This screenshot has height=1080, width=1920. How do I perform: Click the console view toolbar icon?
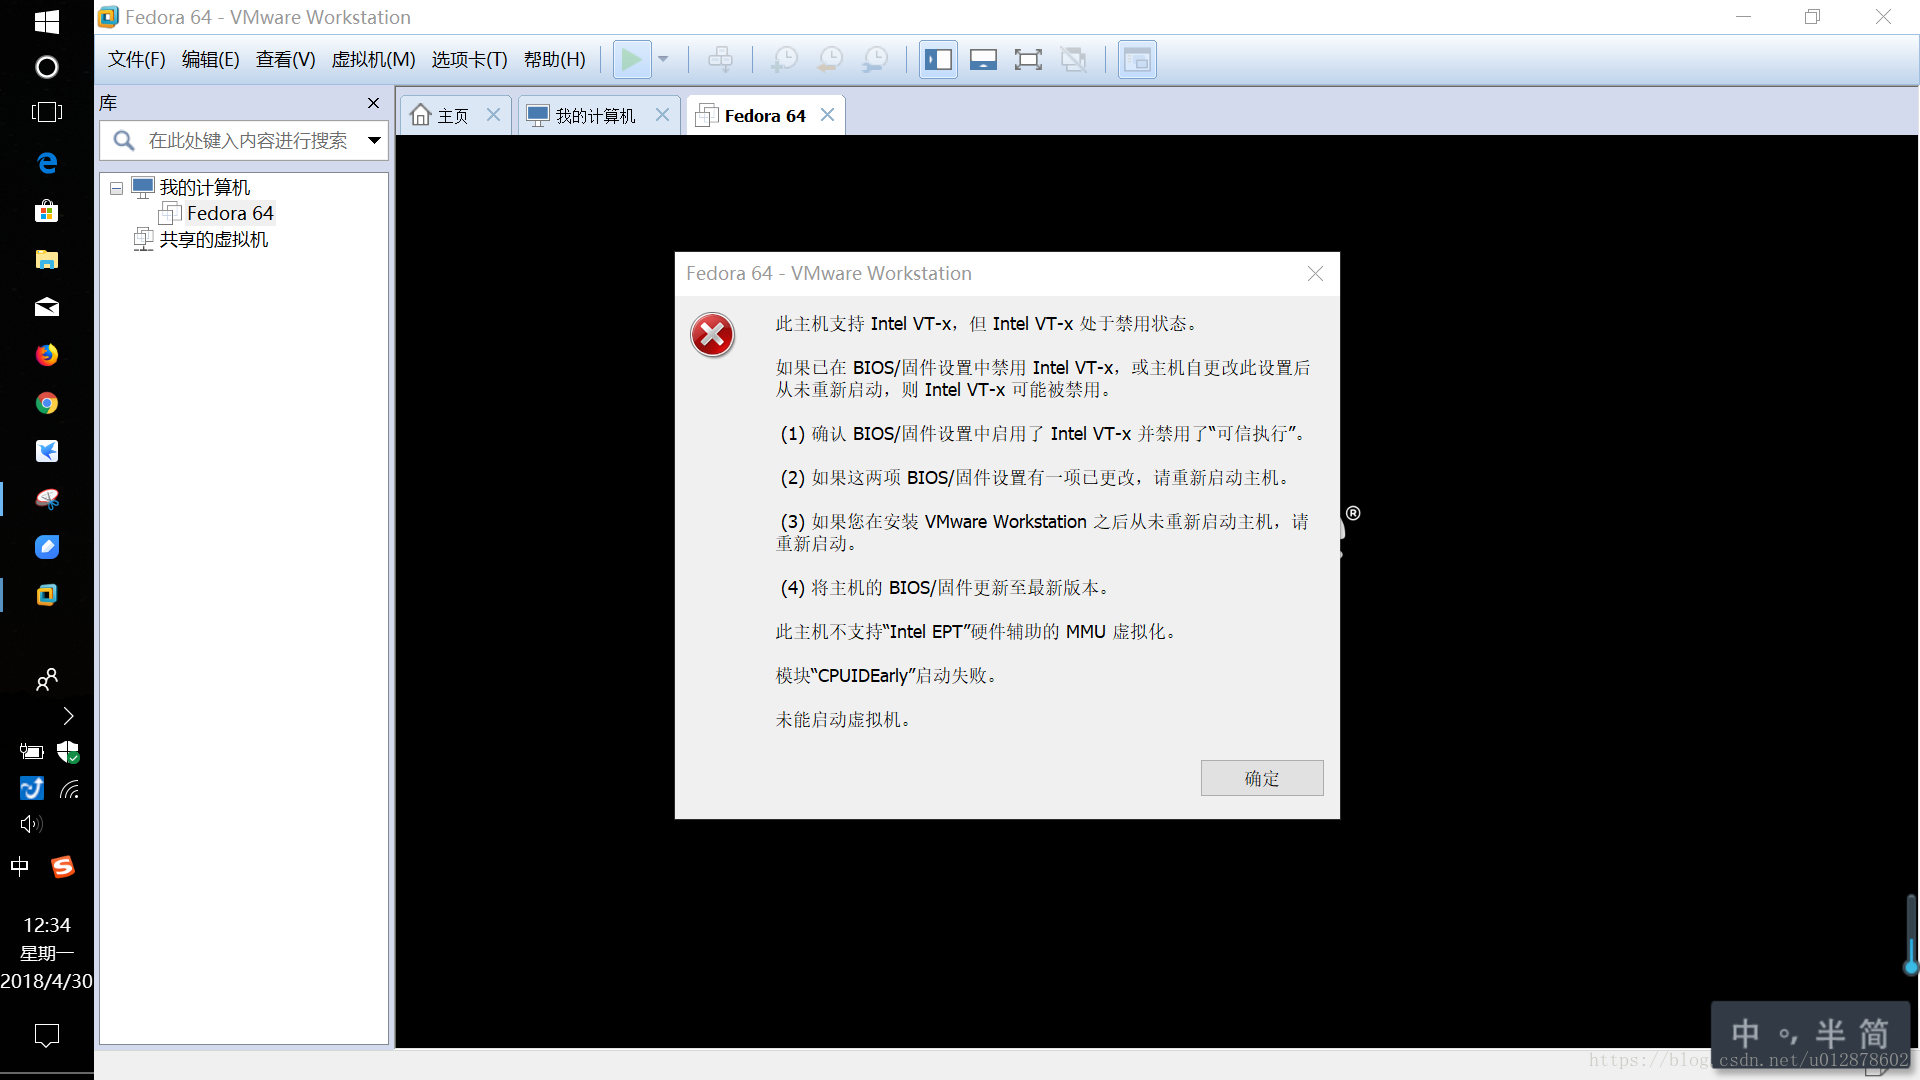coord(1137,60)
